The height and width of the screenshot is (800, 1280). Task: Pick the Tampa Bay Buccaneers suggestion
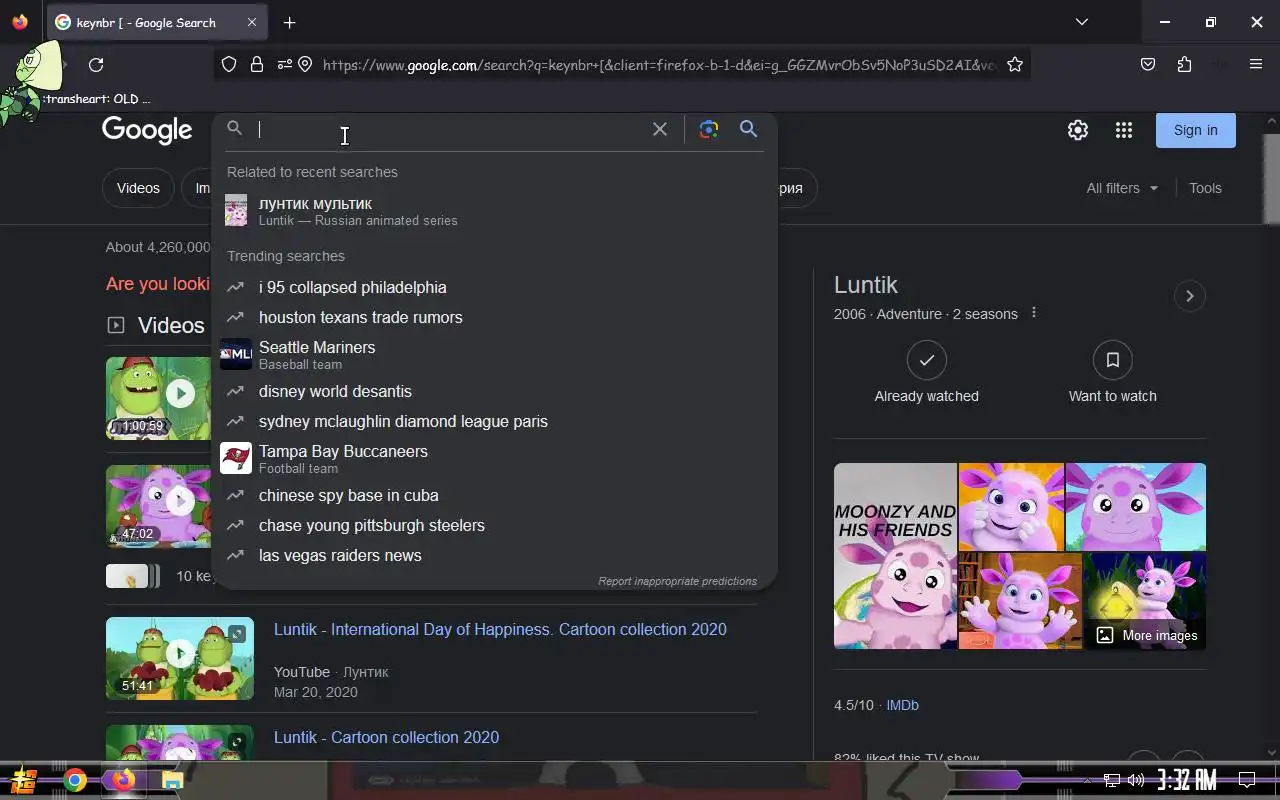coord(494,458)
